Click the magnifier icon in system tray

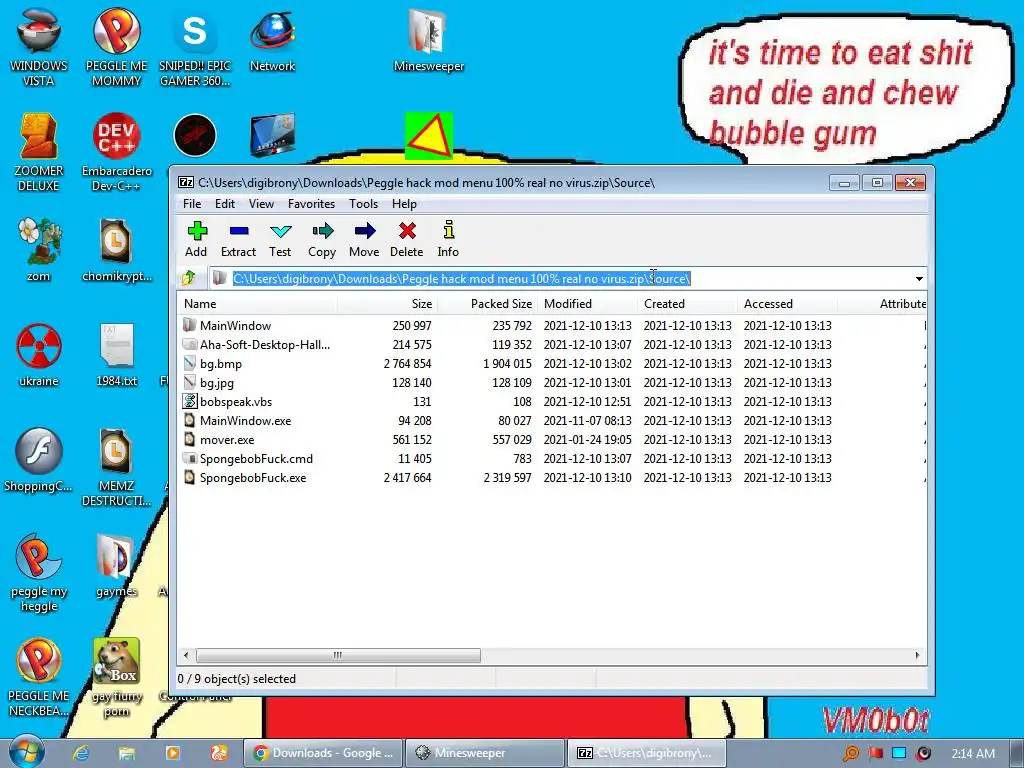(x=850, y=754)
